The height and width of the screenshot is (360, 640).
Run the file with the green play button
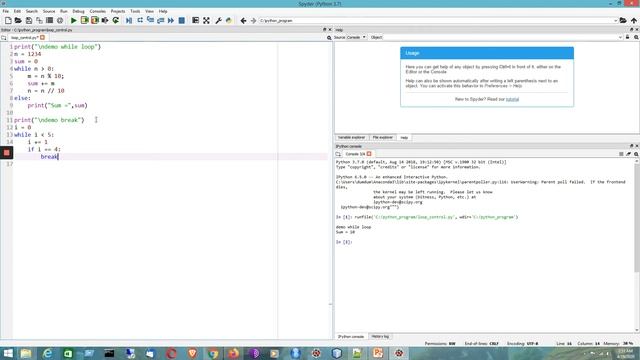coord(73,20)
